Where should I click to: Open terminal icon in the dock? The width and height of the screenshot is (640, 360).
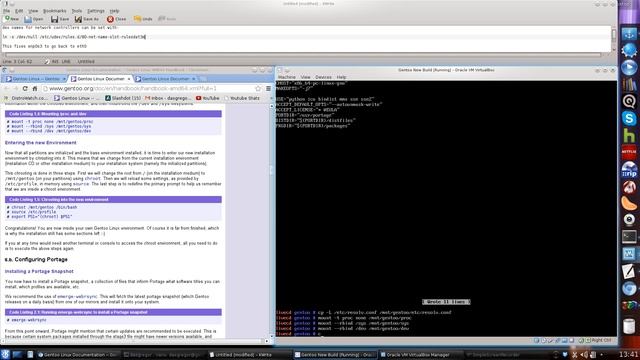pyautogui.click(x=629, y=237)
